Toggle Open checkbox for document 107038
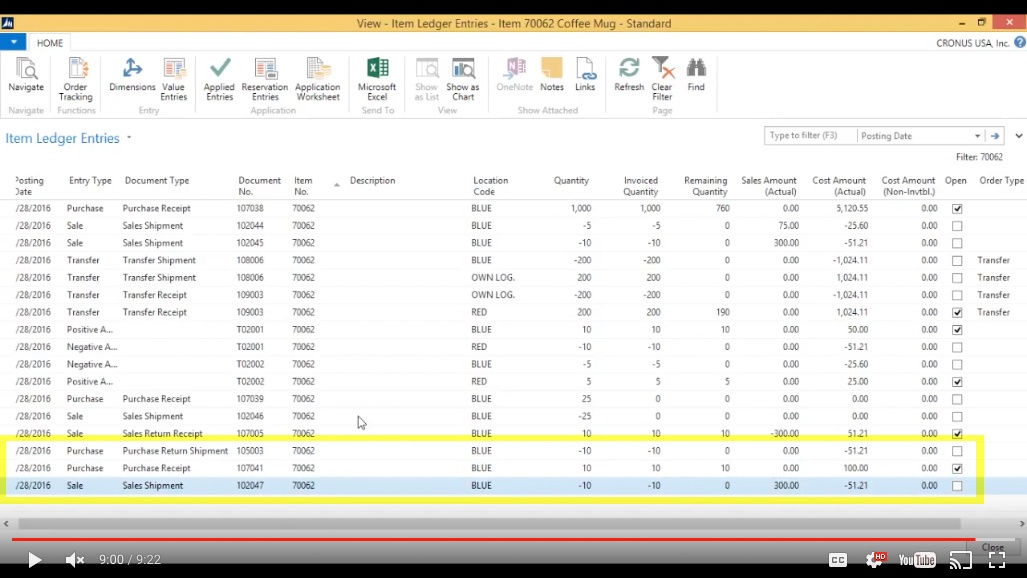This screenshot has width=1027, height=578. click(957, 208)
